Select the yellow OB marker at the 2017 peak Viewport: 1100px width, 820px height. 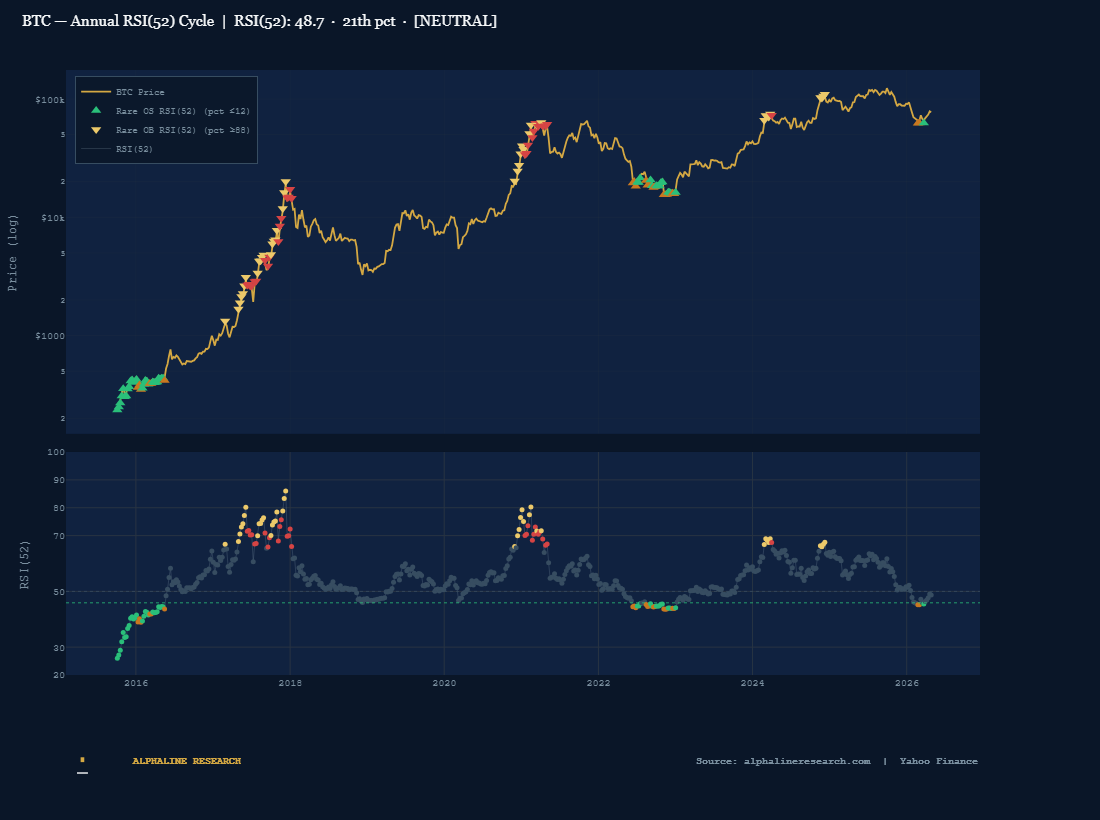285,183
